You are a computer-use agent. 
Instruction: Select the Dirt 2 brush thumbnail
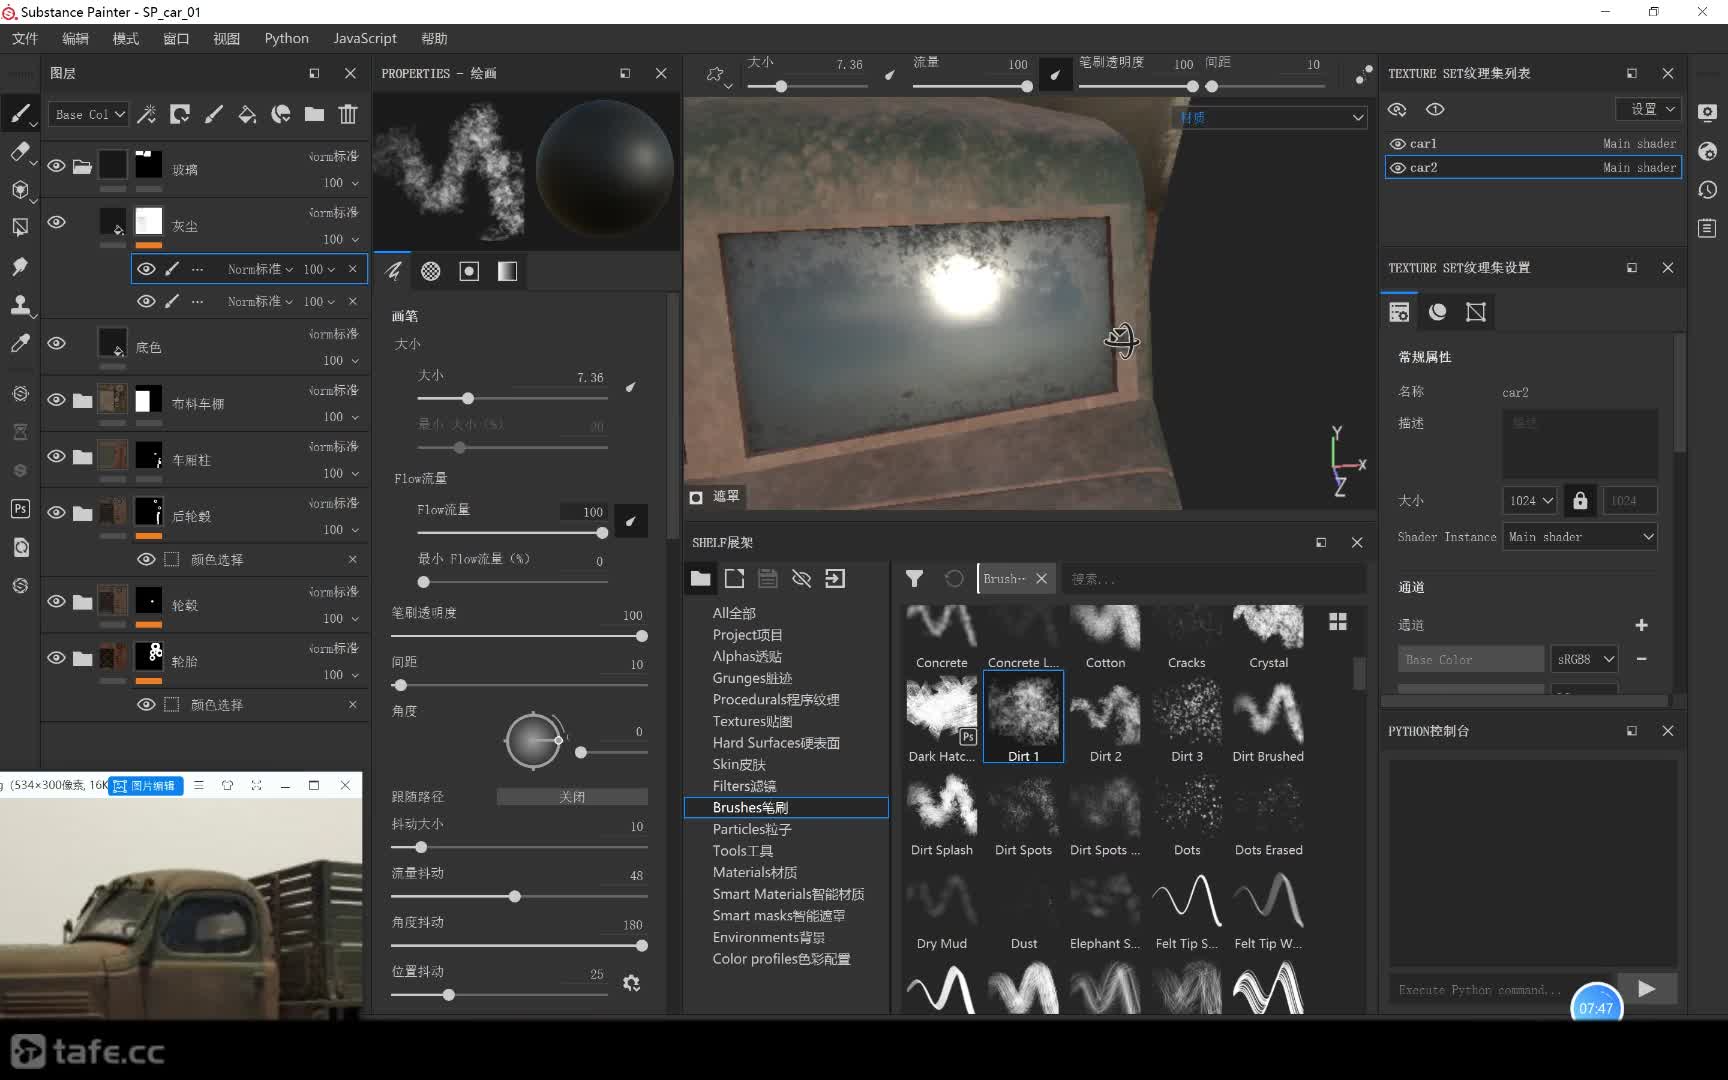pos(1105,718)
